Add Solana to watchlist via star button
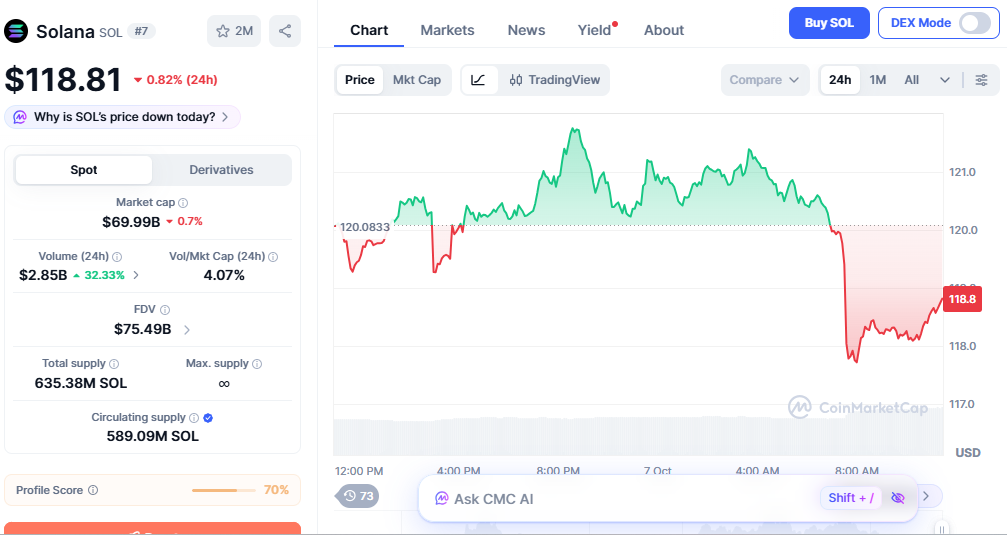This screenshot has height=535, width=1007. pyautogui.click(x=234, y=31)
